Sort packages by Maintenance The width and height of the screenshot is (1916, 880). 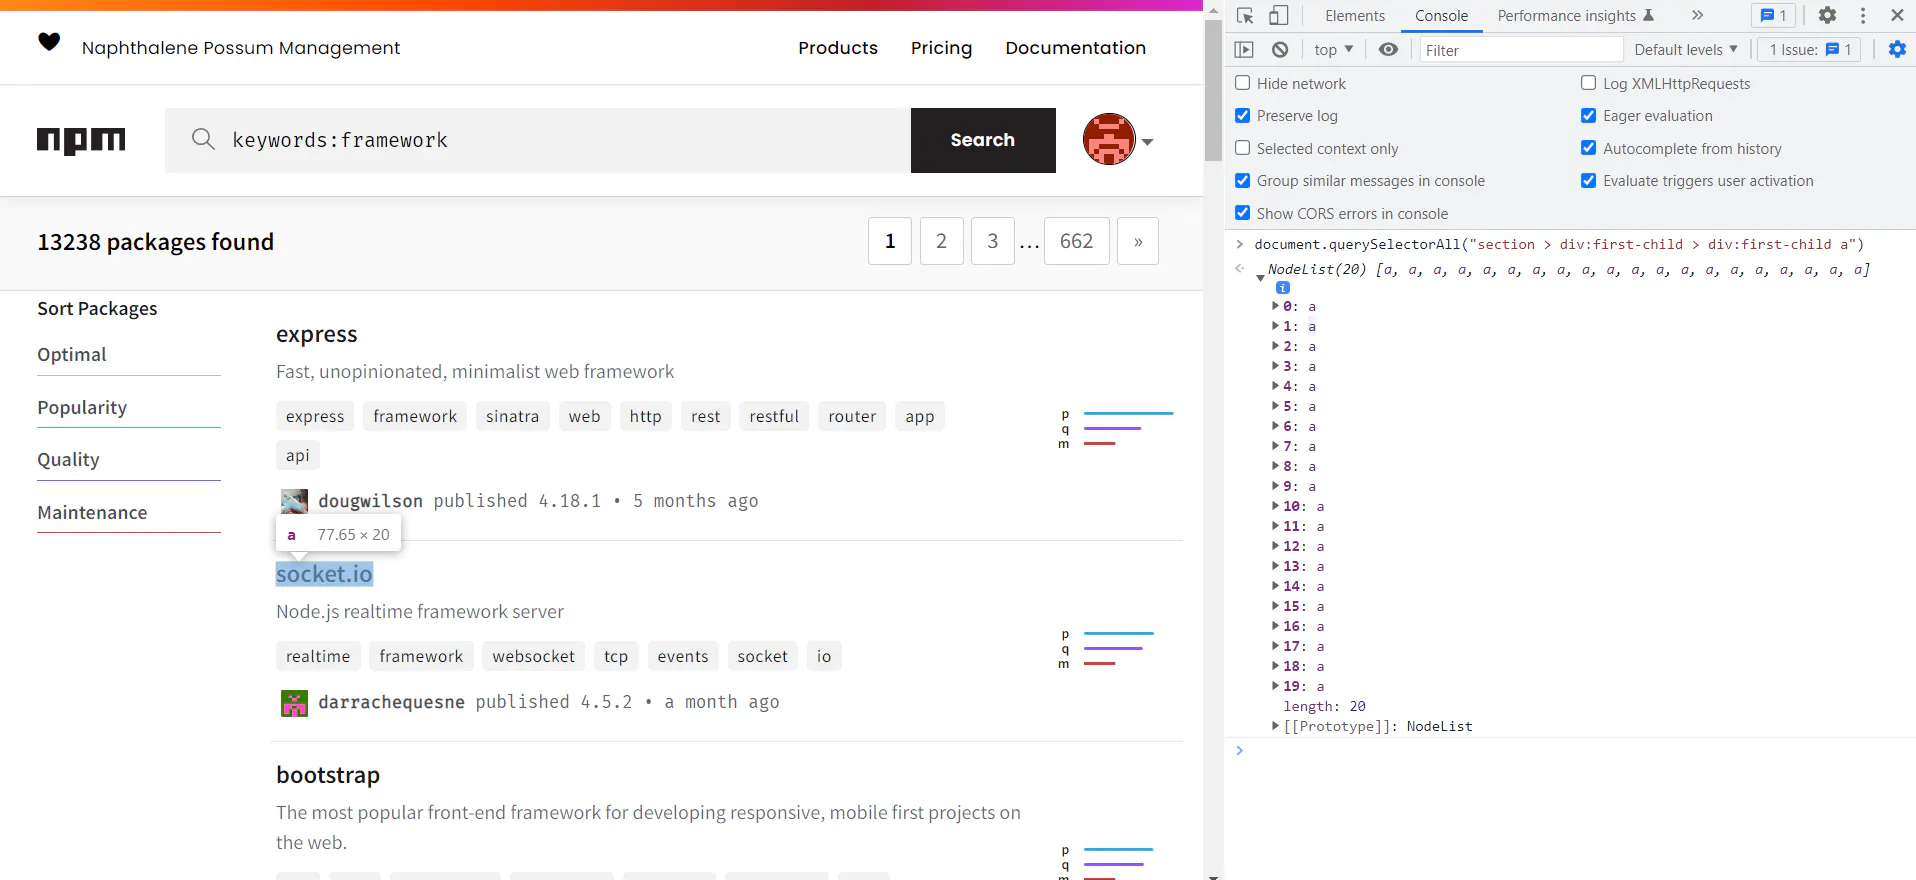point(92,512)
